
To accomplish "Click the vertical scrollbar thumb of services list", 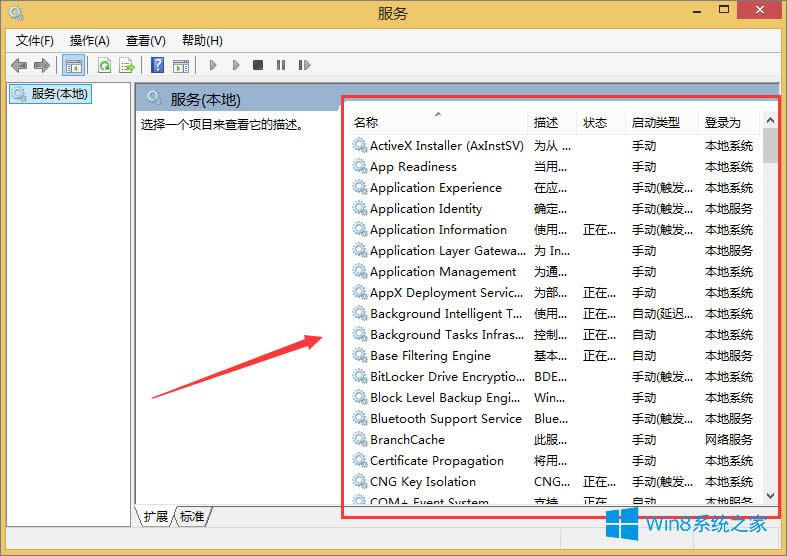I will coord(770,146).
